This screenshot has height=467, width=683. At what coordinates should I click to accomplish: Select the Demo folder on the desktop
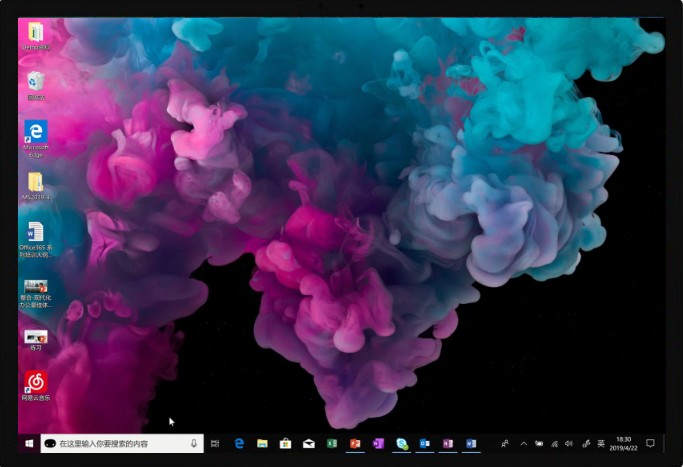pos(36,36)
